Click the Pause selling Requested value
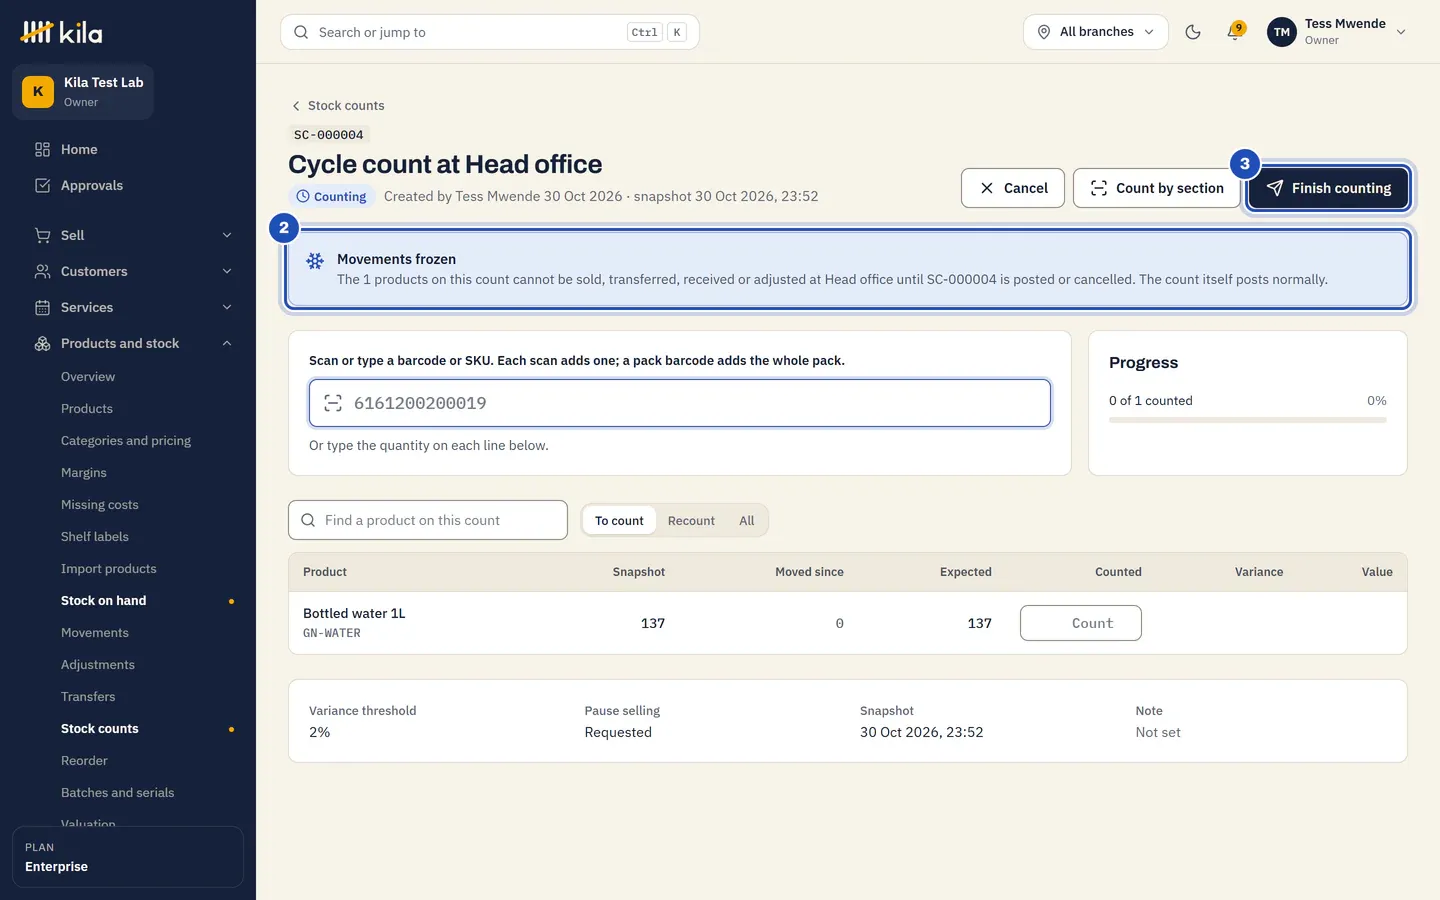 pos(618,732)
